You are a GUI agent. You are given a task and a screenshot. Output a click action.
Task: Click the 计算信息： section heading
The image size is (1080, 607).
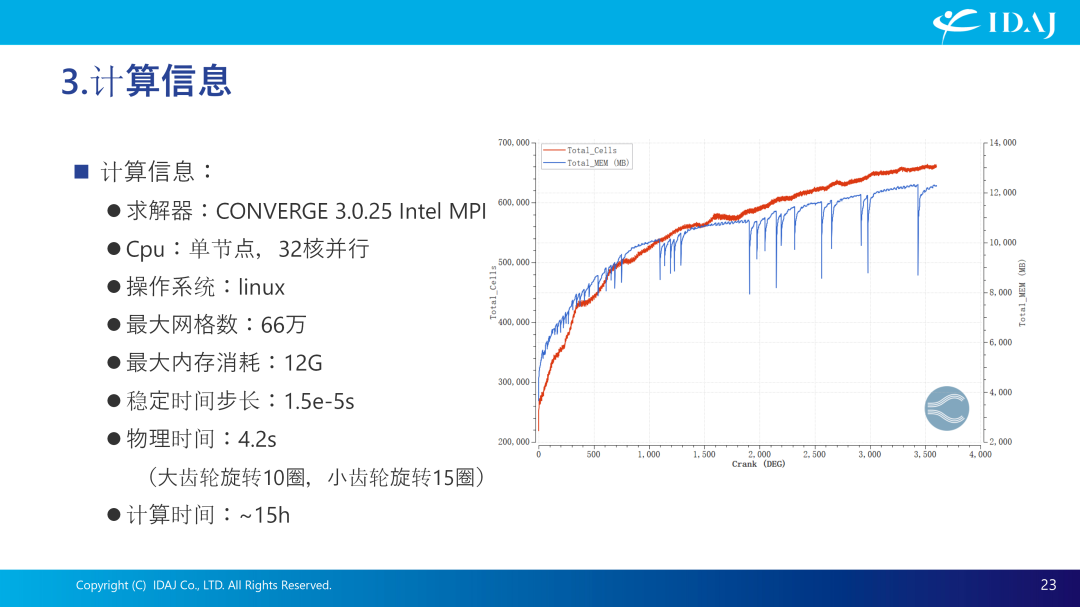158,172
